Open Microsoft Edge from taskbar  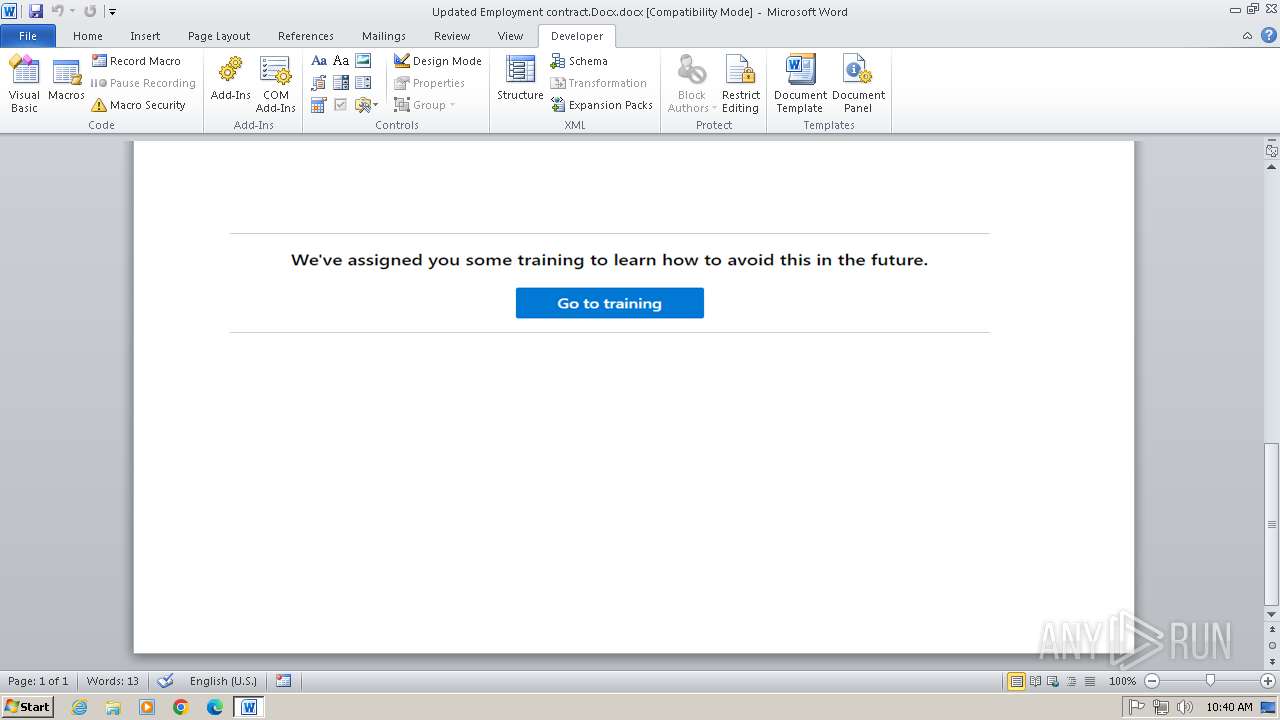click(x=215, y=707)
